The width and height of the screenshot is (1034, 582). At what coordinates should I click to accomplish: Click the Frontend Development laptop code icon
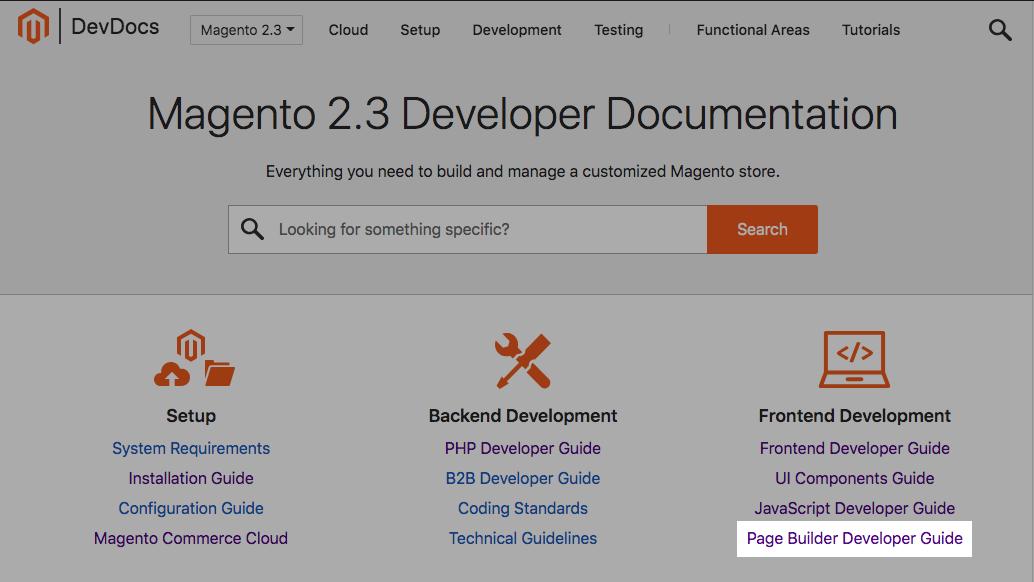click(x=855, y=359)
